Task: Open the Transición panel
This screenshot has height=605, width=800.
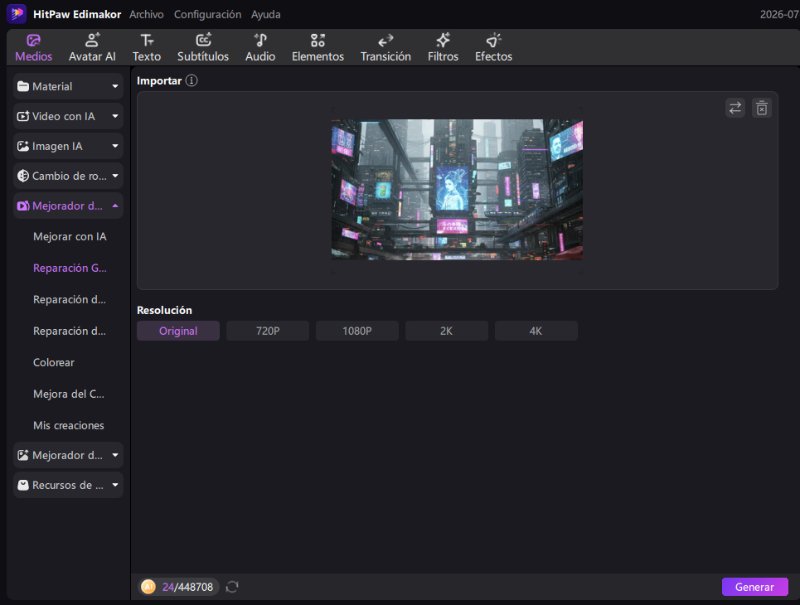Action: point(385,47)
